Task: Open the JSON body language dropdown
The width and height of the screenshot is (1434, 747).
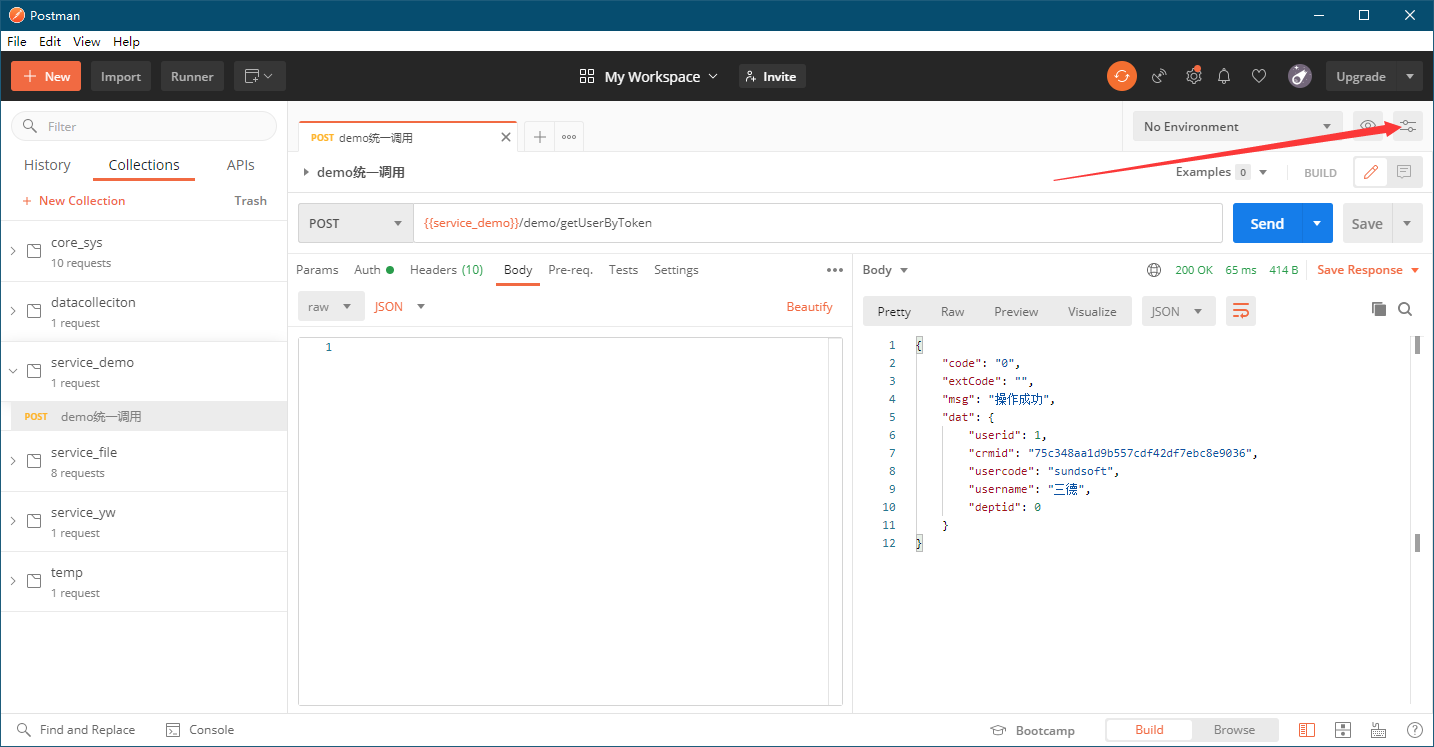Action: tap(400, 307)
